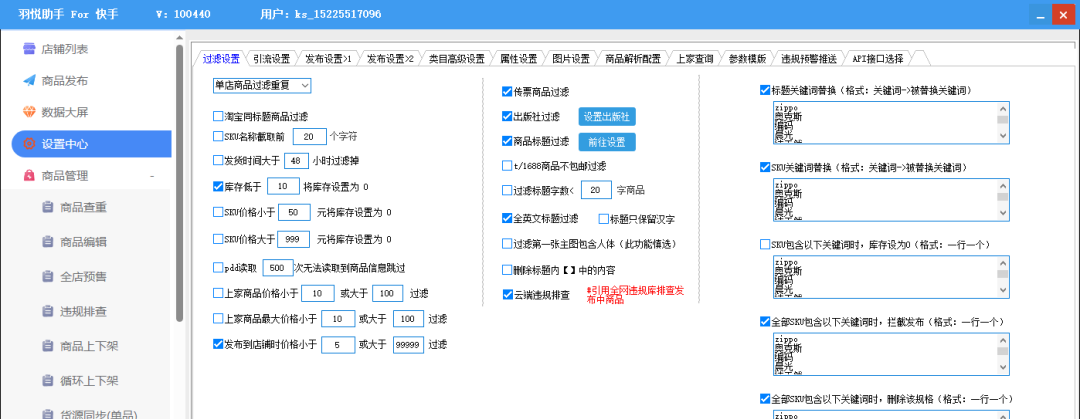The height and width of the screenshot is (419, 1080).
Task: Open 违规预警推送 tab
Action: [808, 59]
